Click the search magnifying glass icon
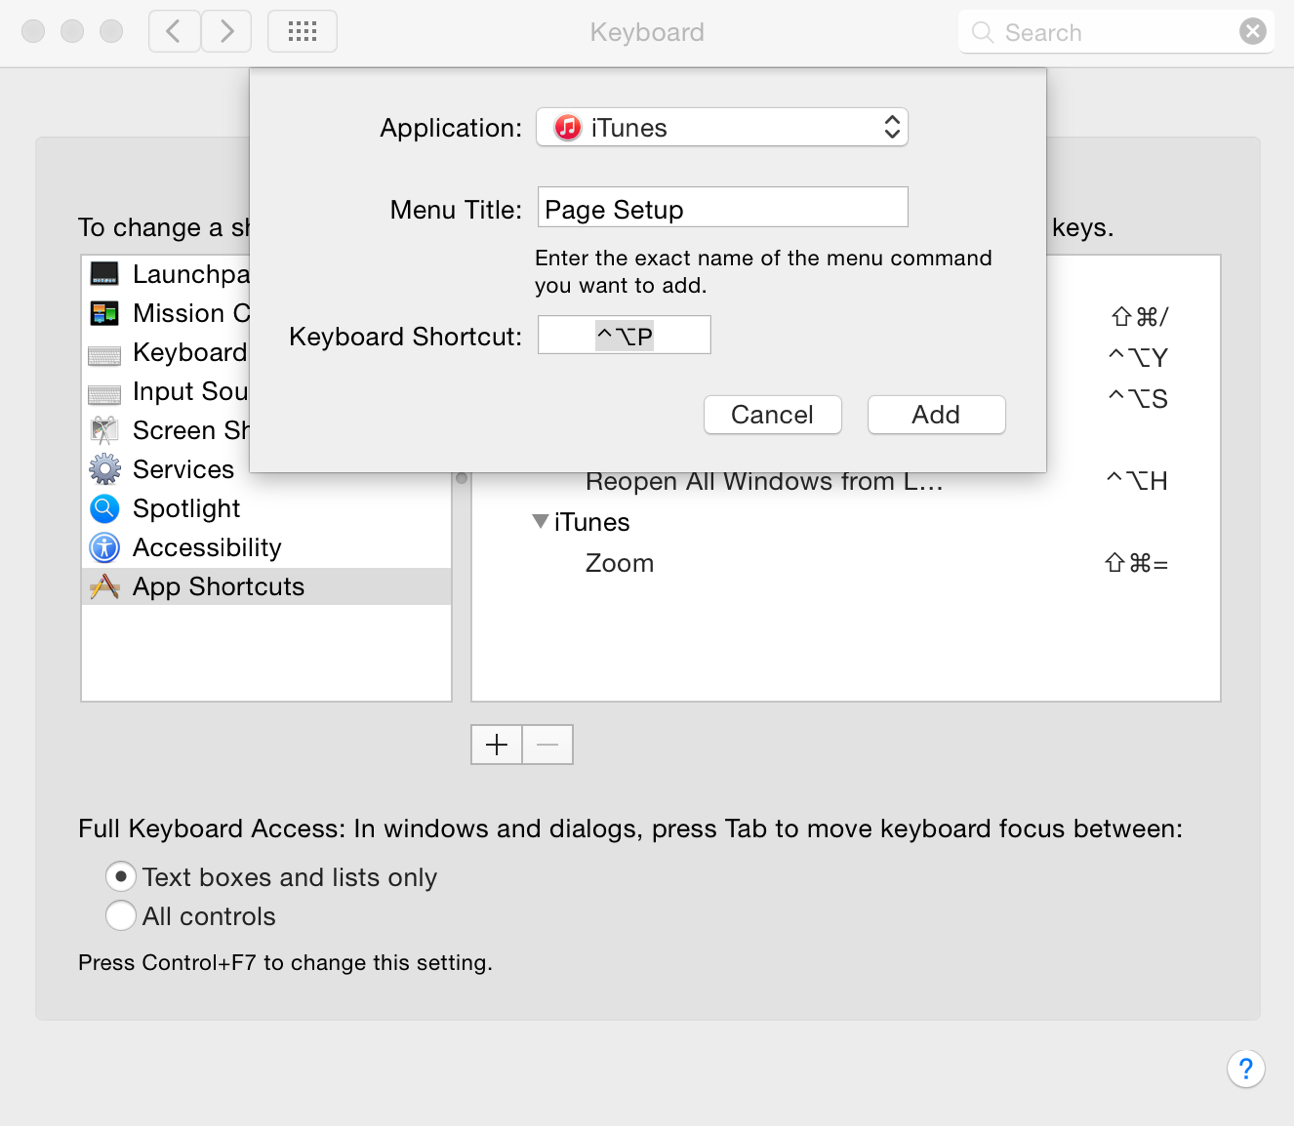1294x1126 pixels. (x=983, y=33)
